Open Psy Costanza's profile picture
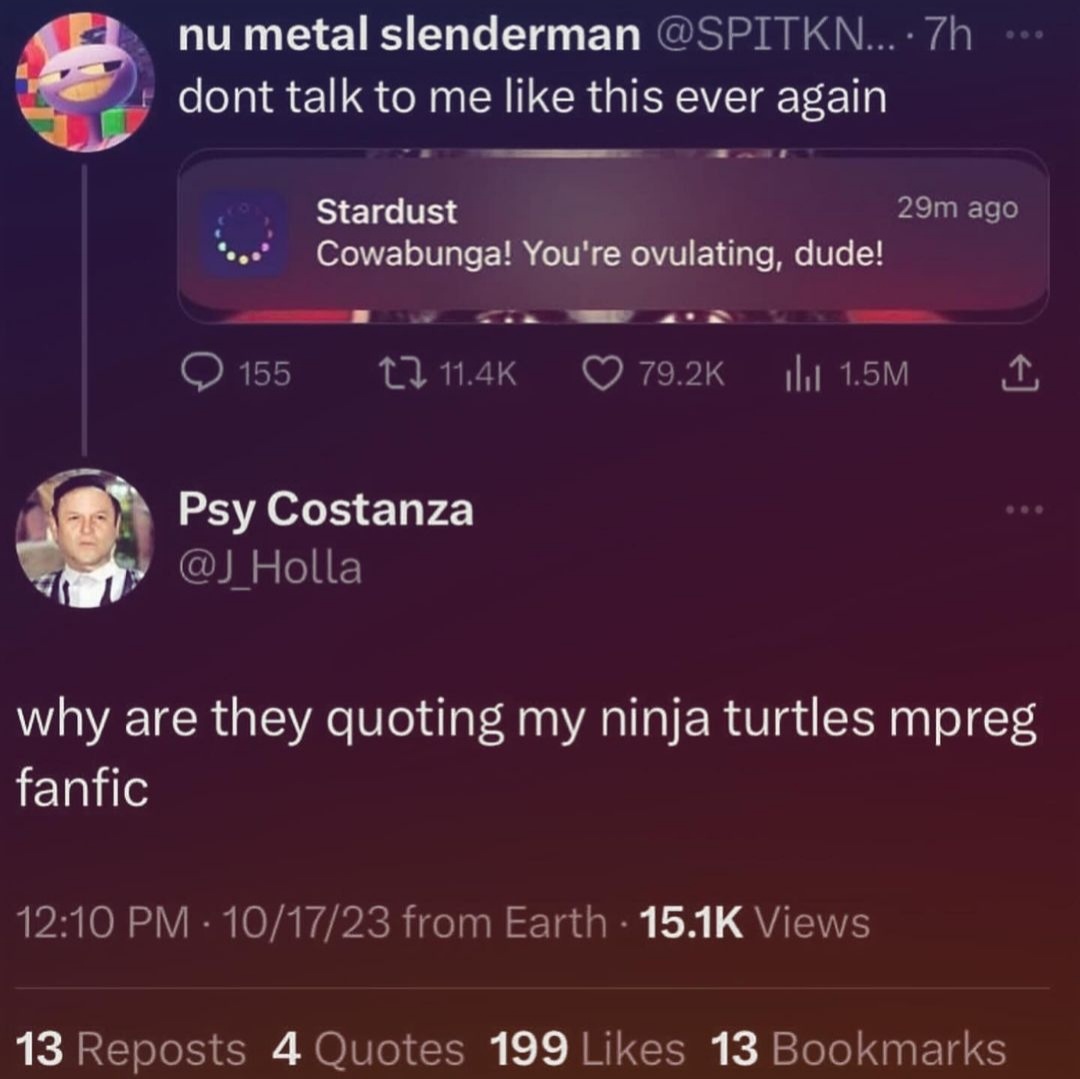Viewport: 1080px width, 1079px height. (x=85, y=538)
